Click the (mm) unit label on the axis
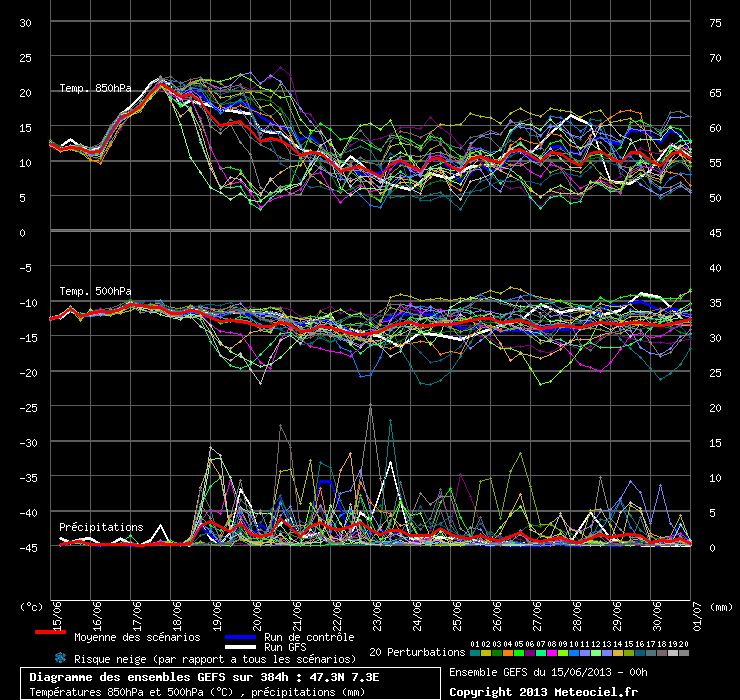The height and width of the screenshot is (700, 740). [x=720, y=606]
